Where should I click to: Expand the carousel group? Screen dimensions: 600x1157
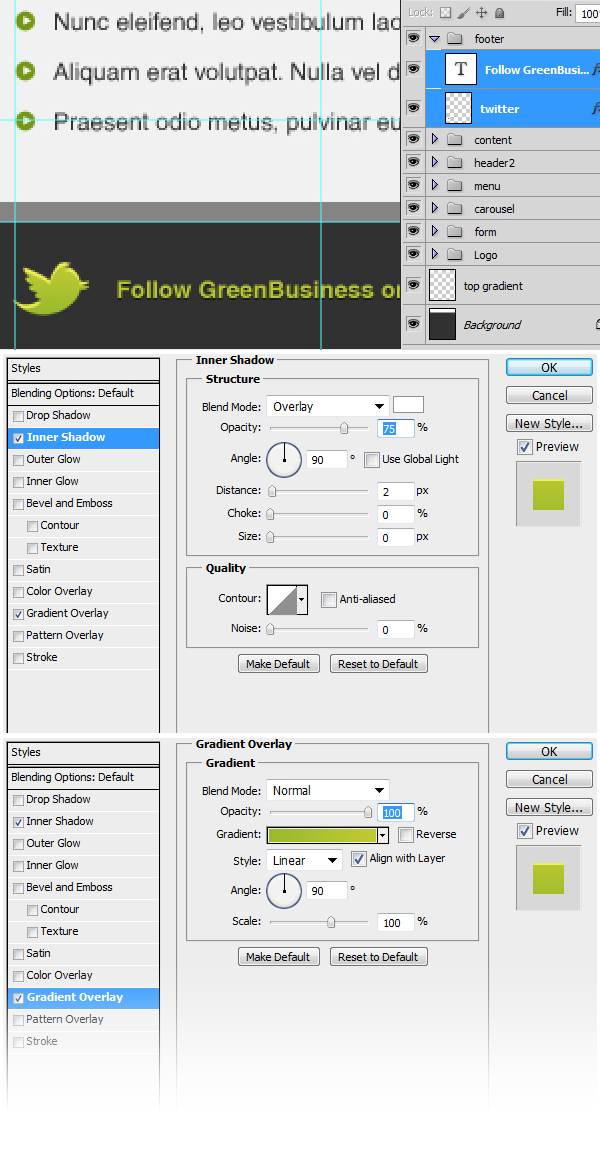pyautogui.click(x=435, y=207)
